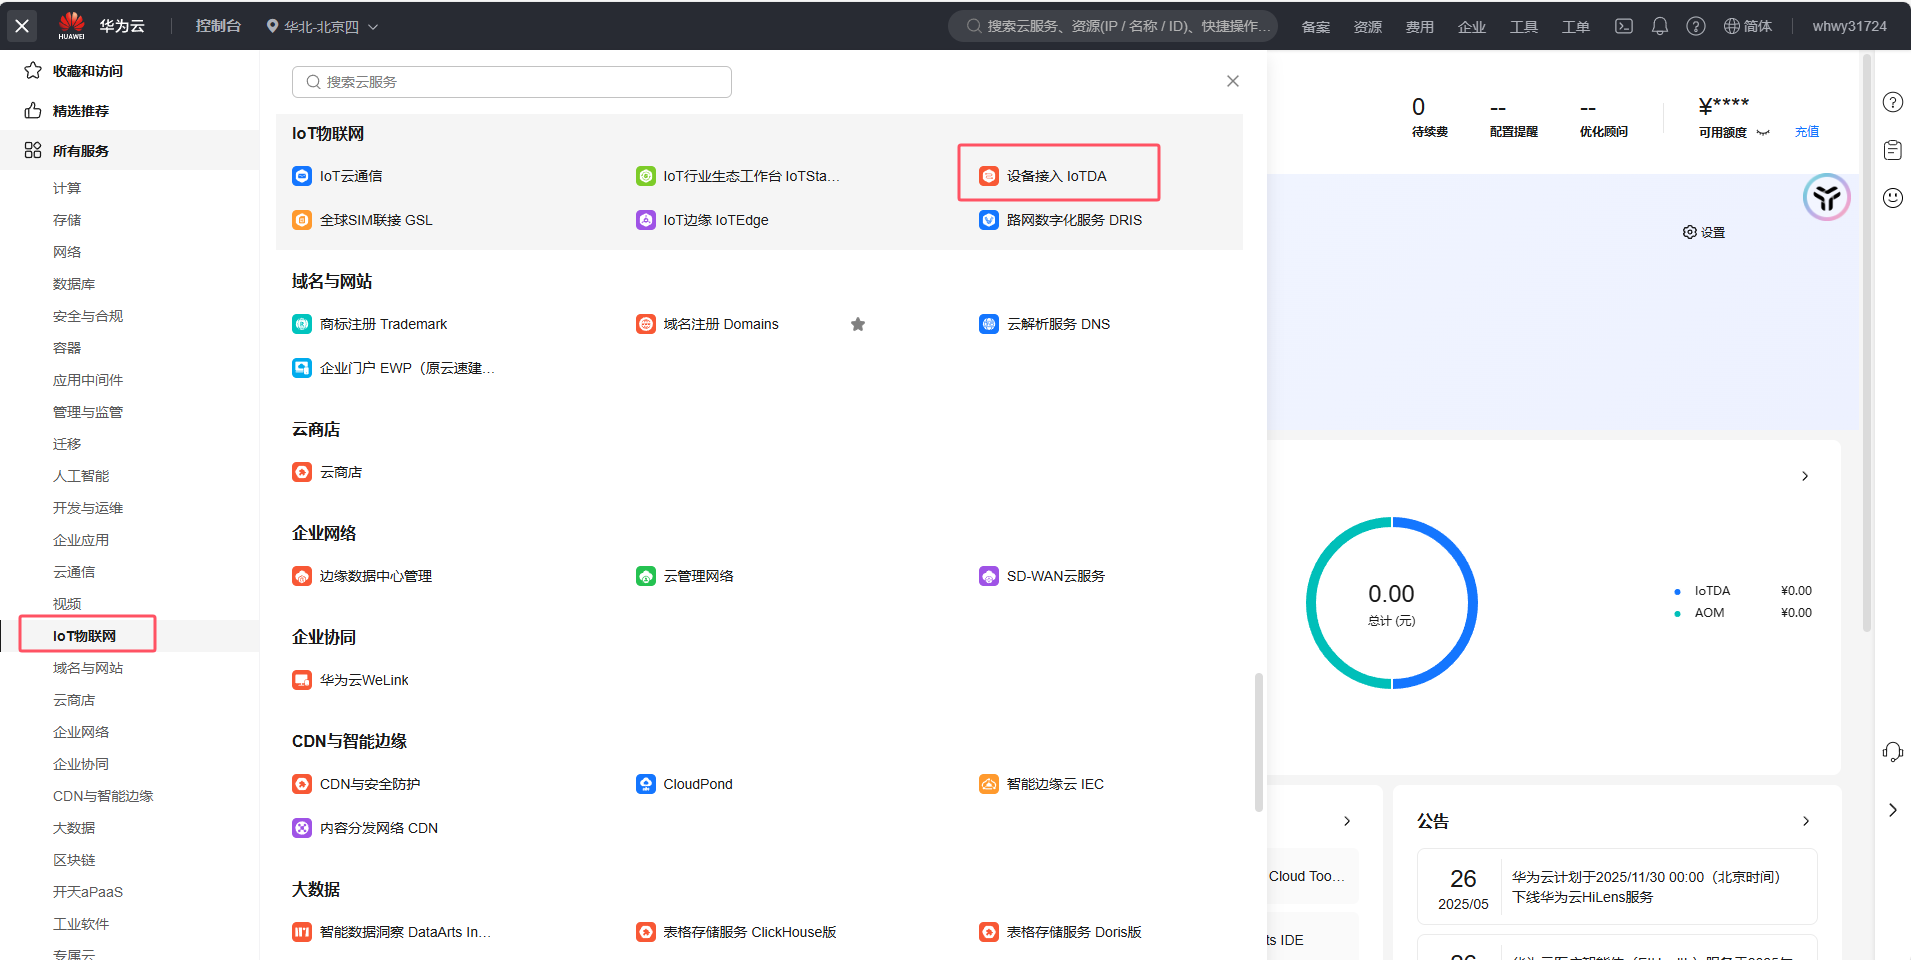Screen dimensions: 1911x960
Task: Select 精选推荐 in the sidebar
Action: coord(130,110)
